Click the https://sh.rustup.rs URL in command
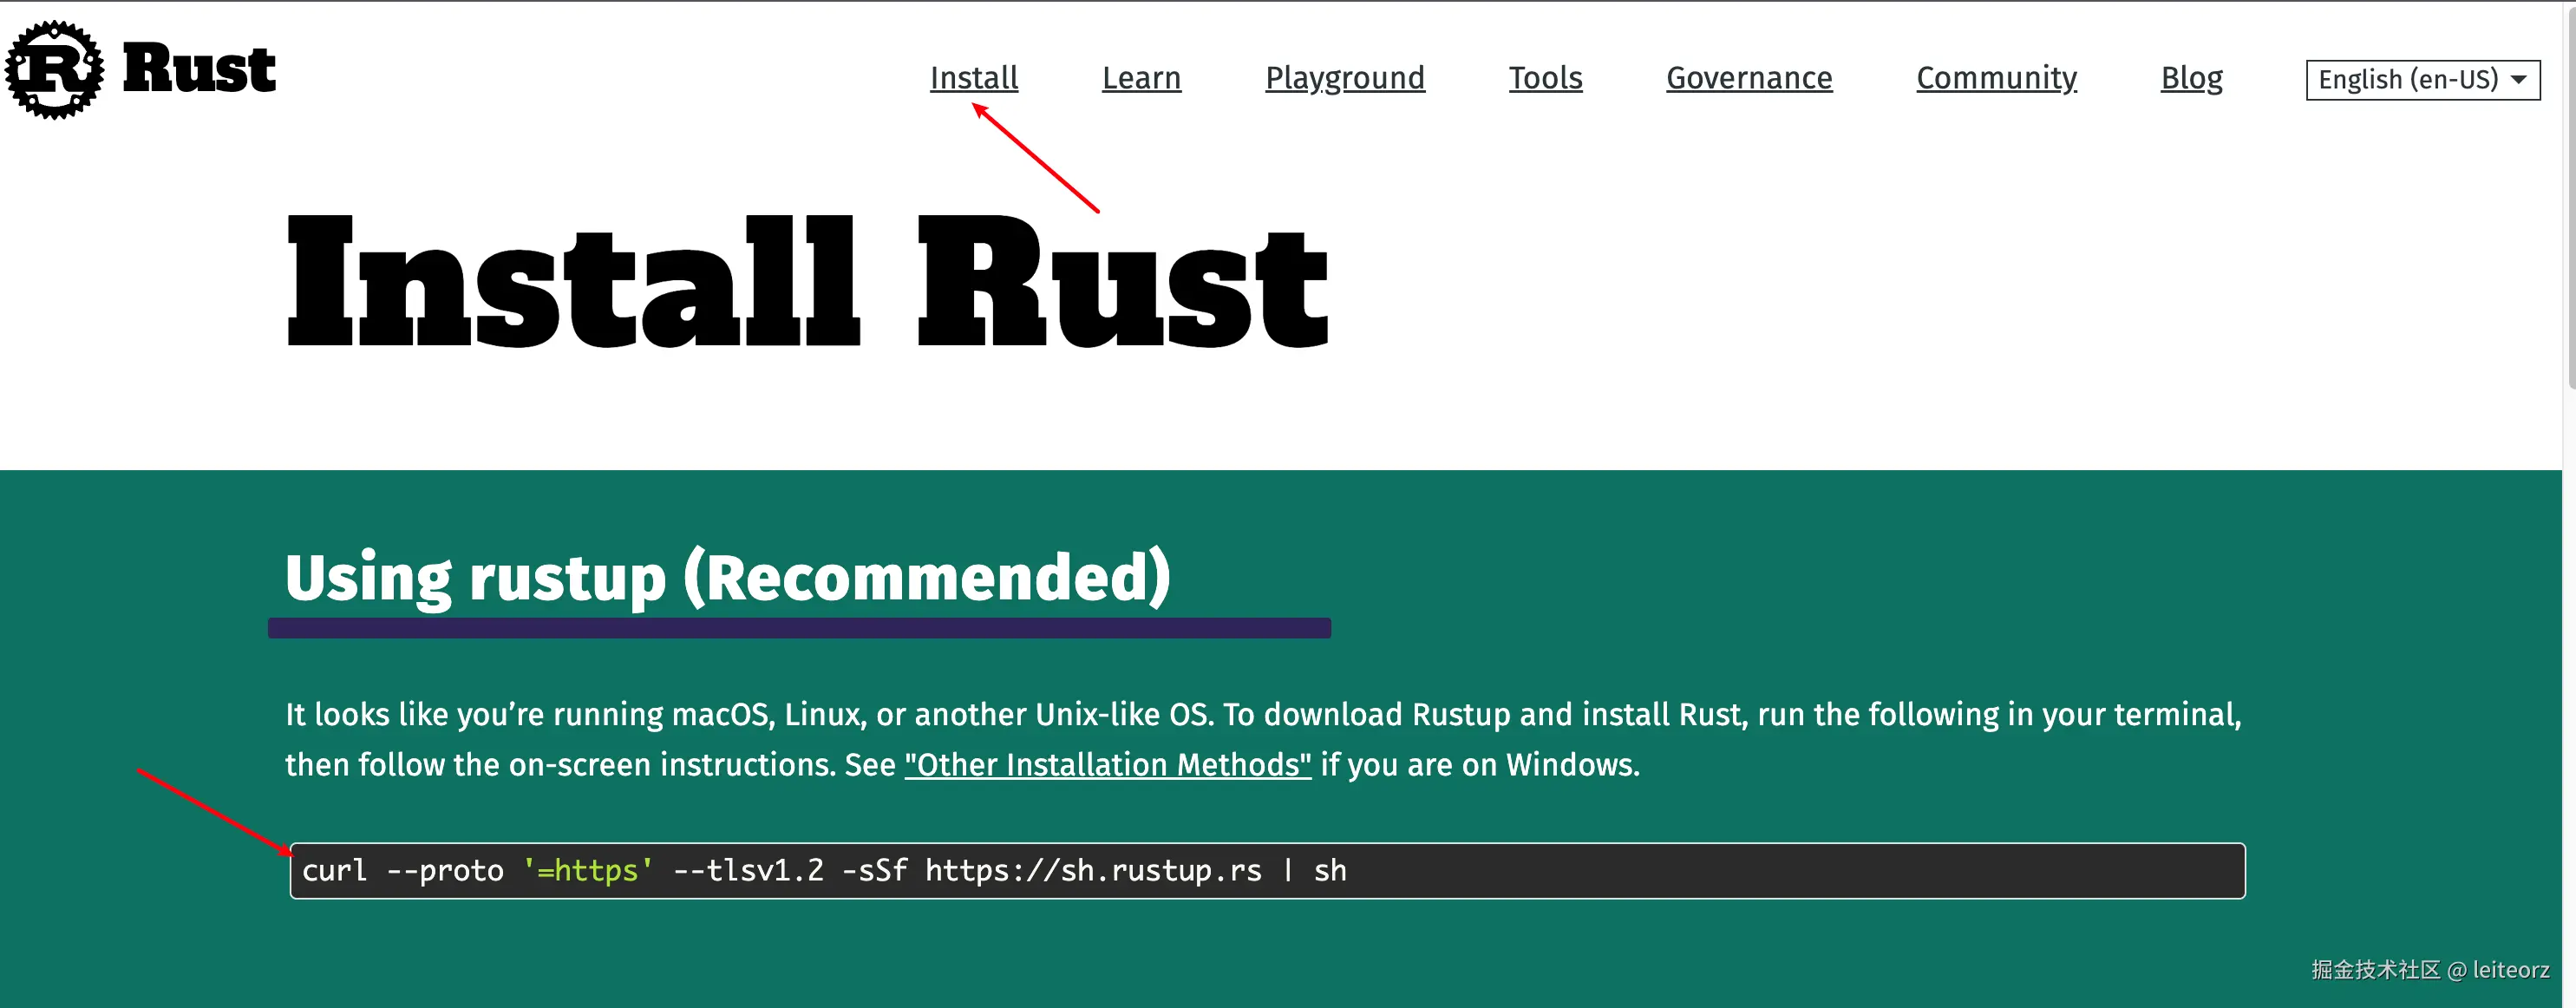Viewport: 2576px width, 1008px height. (1093, 871)
